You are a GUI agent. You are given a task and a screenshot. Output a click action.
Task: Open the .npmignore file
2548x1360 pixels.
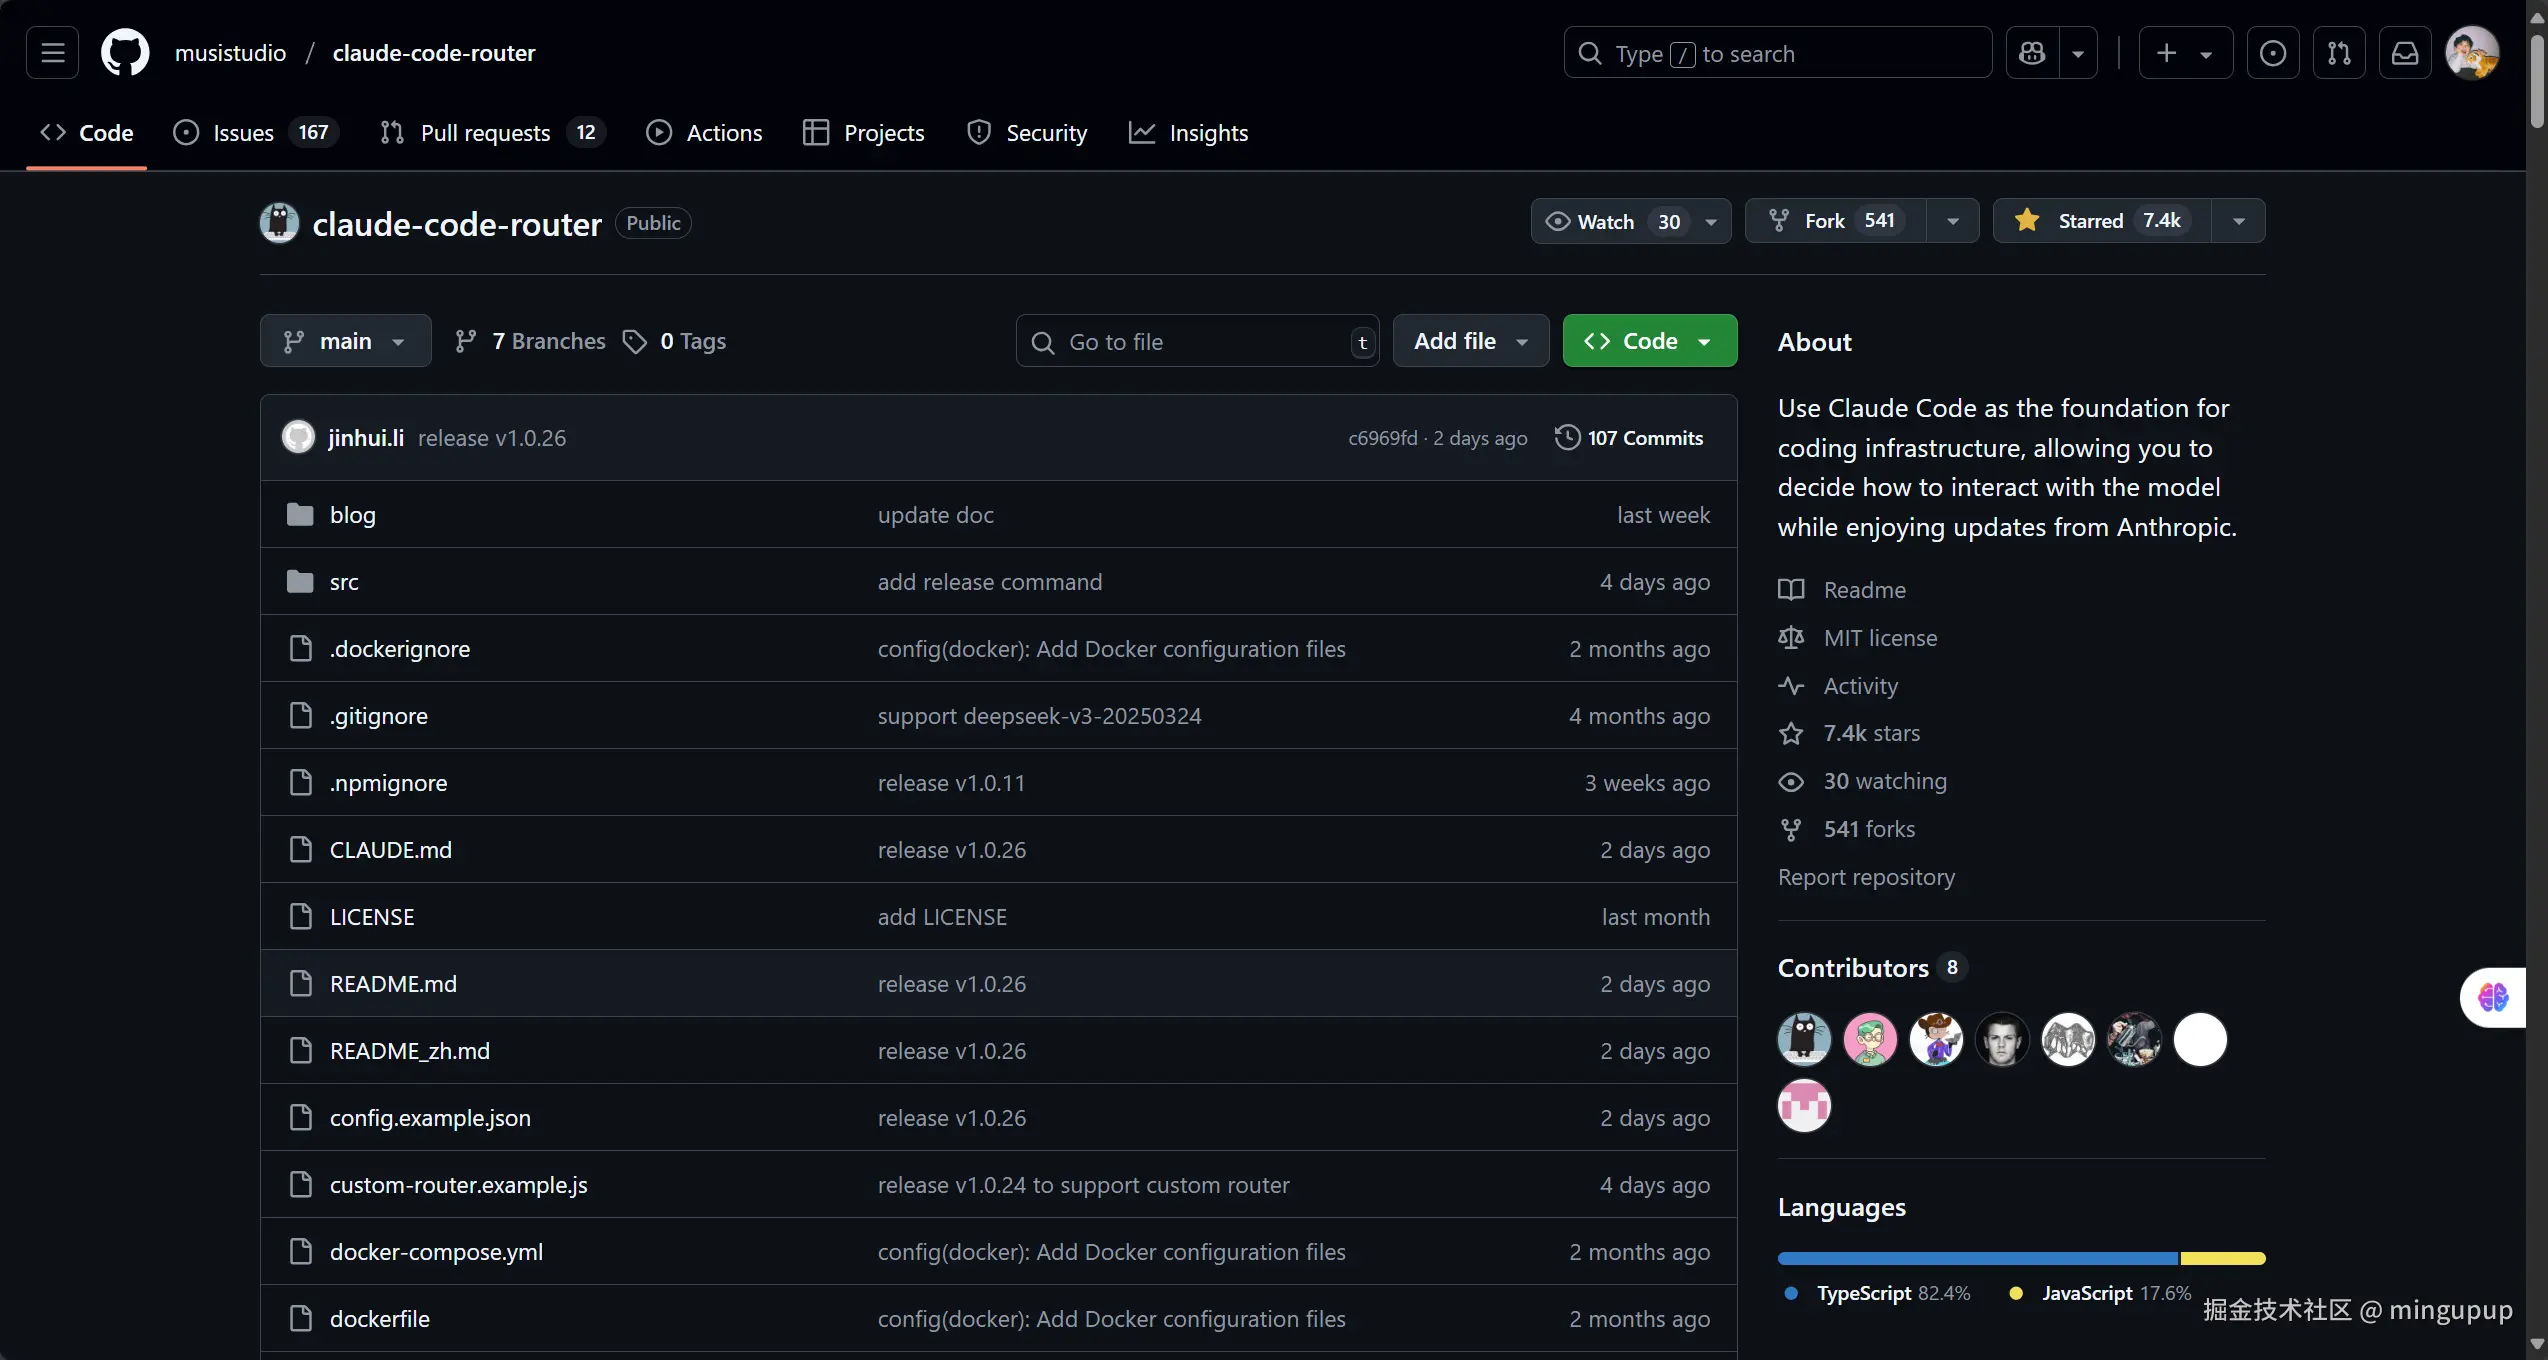click(x=389, y=782)
